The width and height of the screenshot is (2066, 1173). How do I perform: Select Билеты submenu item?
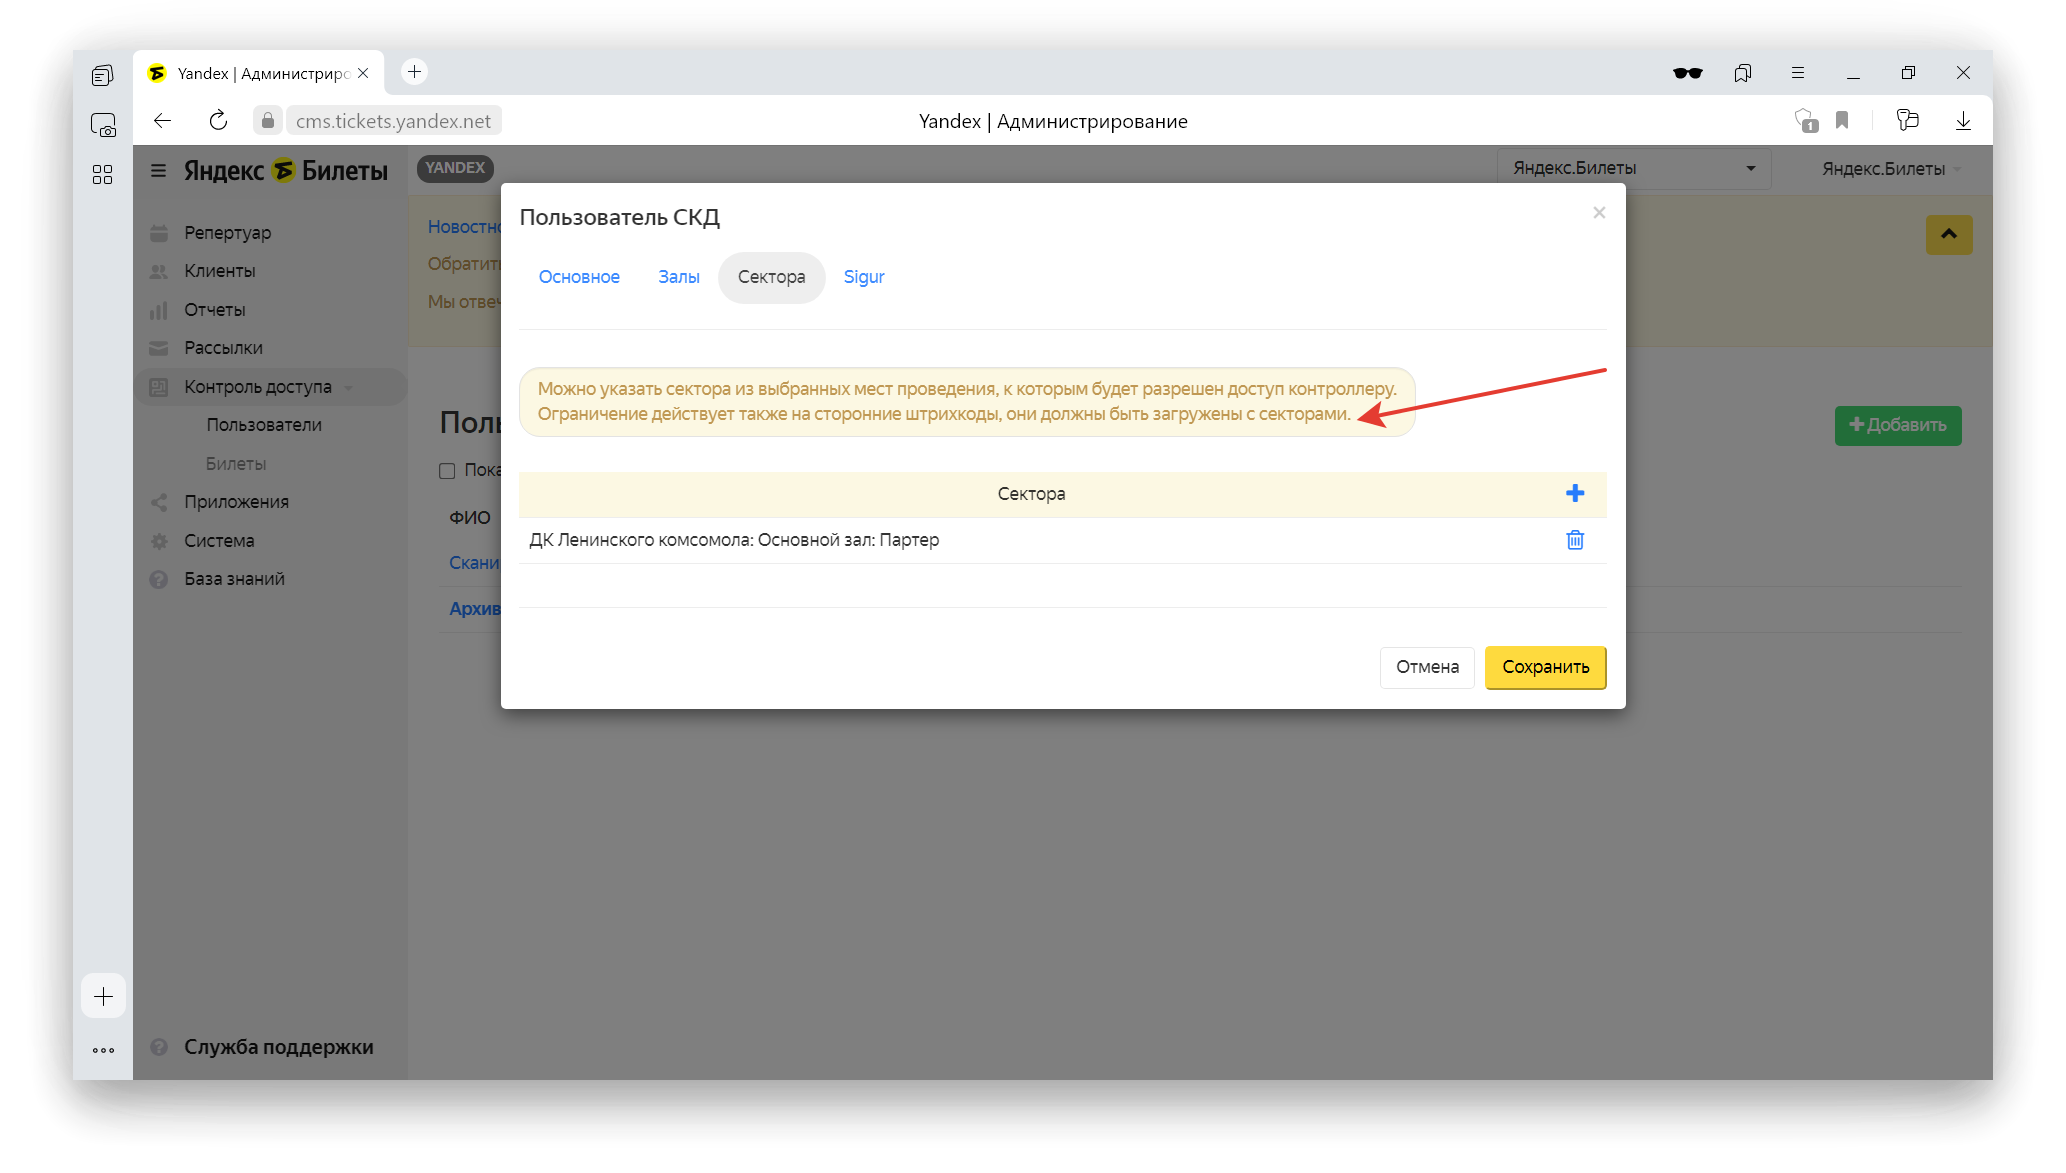236,464
